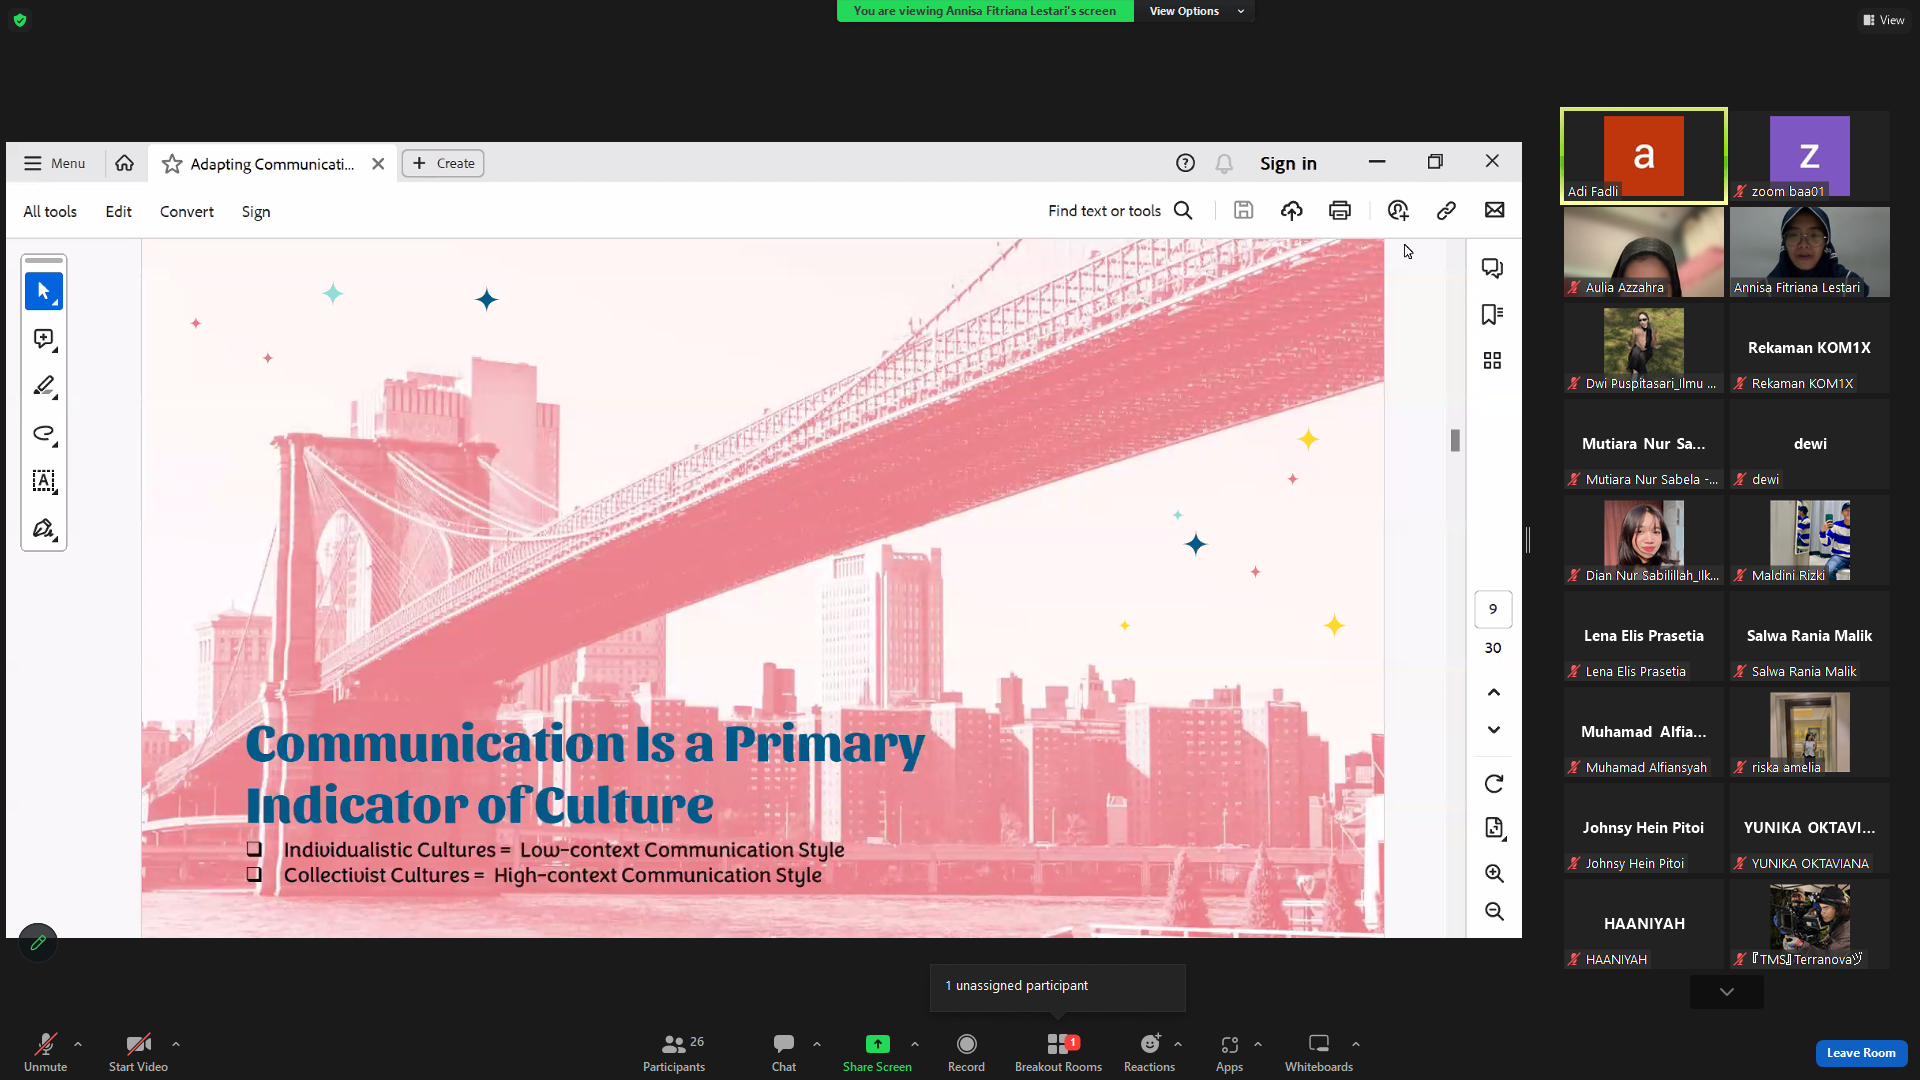Screen dimensions: 1920x1080
Task: Open Acrobat help menu
Action: [1185, 163]
